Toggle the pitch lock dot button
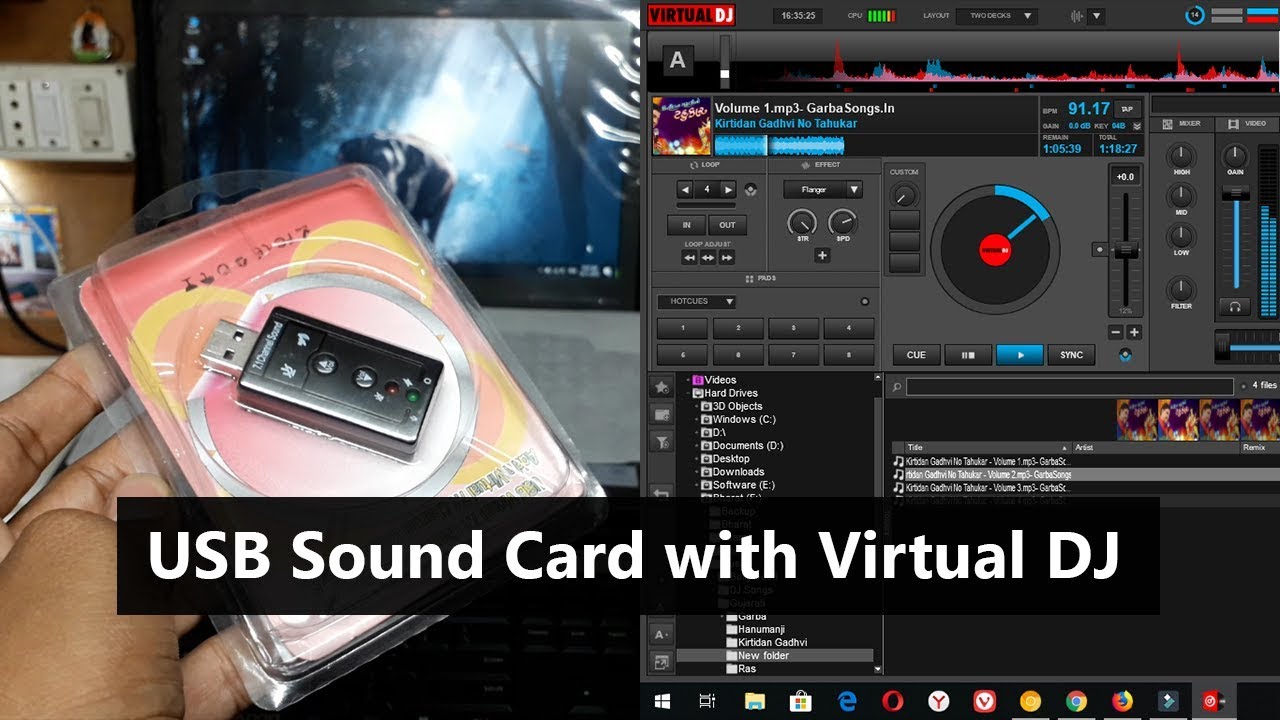This screenshot has width=1280, height=720. click(1099, 249)
